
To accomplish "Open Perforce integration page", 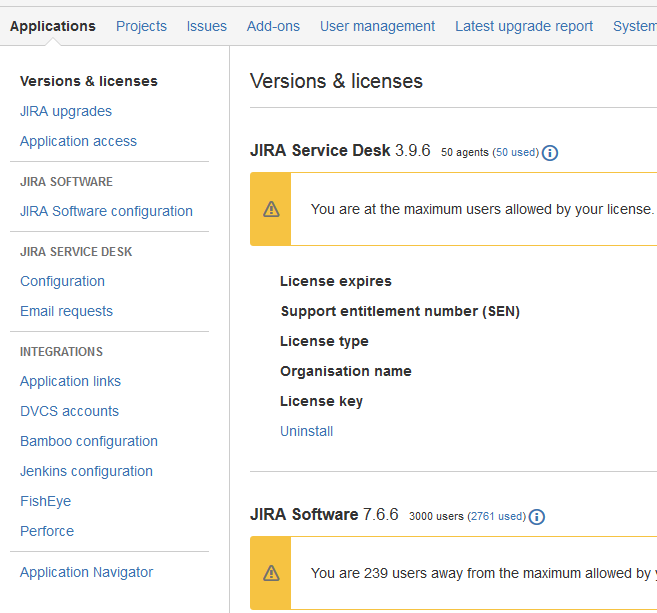I will pos(47,531).
